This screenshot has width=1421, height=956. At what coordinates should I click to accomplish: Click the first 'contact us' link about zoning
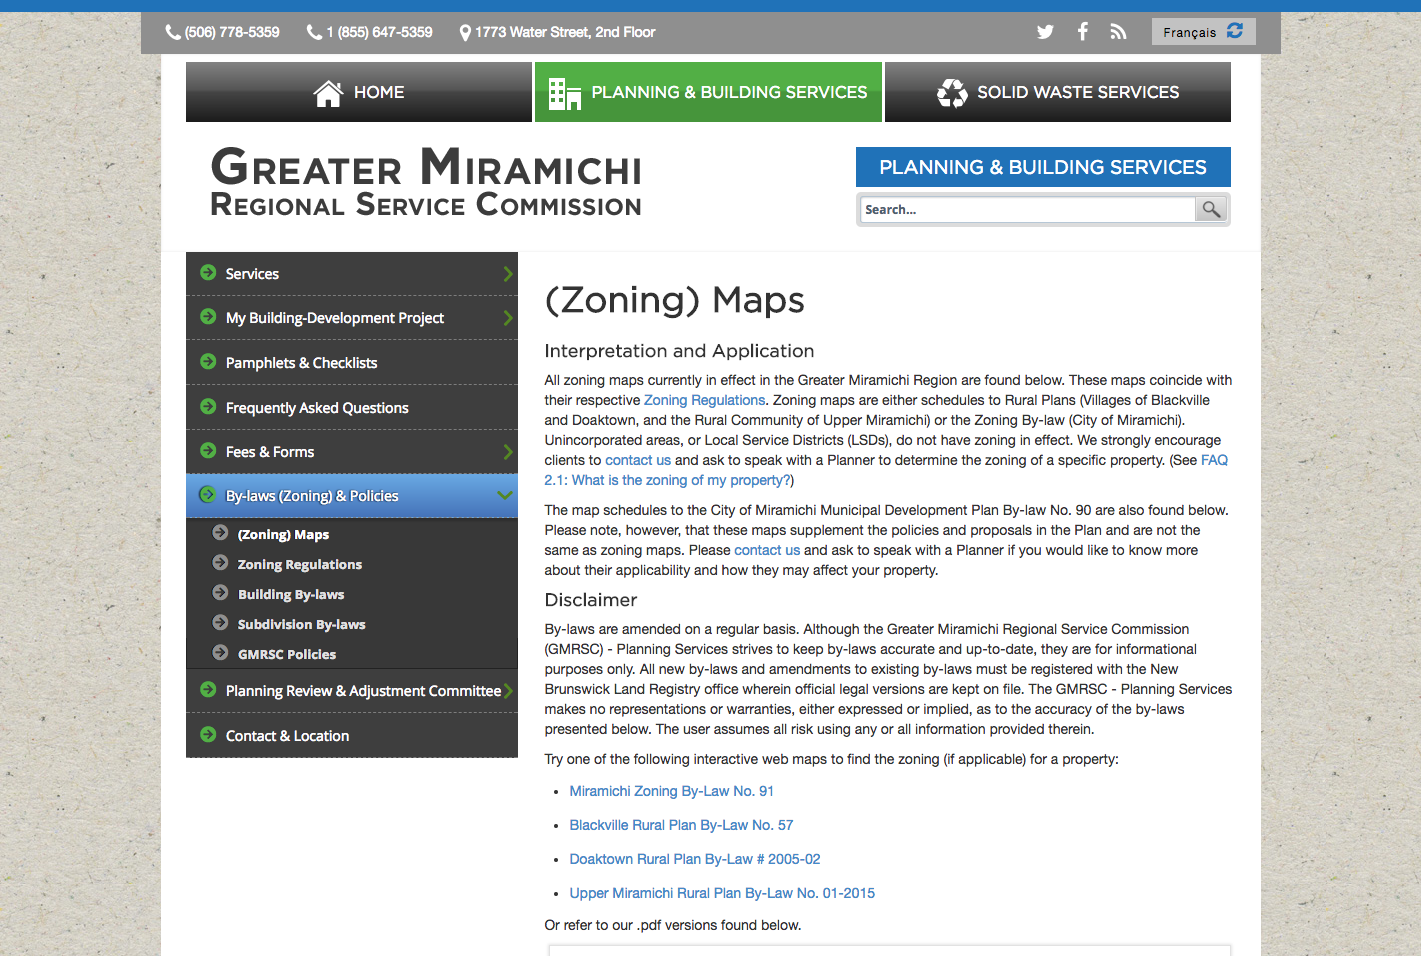(x=638, y=460)
